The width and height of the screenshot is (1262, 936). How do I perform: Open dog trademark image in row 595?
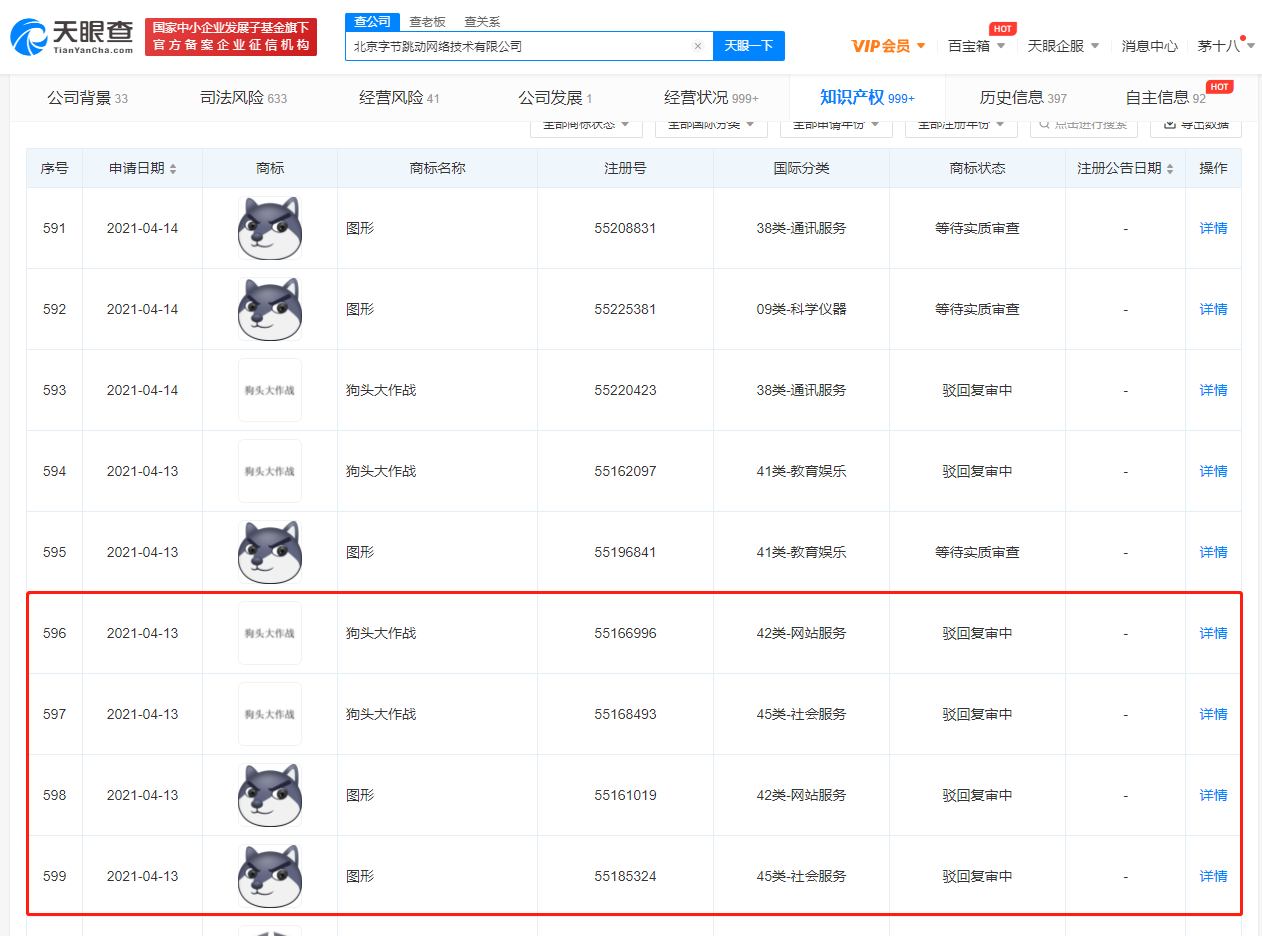pos(270,552)
